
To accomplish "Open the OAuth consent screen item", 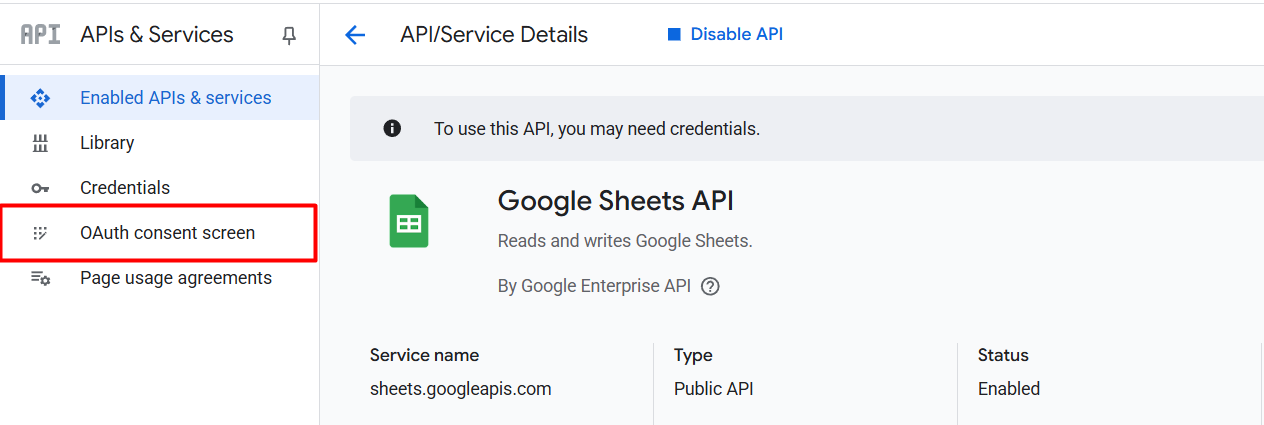I will tap(160, 233).
